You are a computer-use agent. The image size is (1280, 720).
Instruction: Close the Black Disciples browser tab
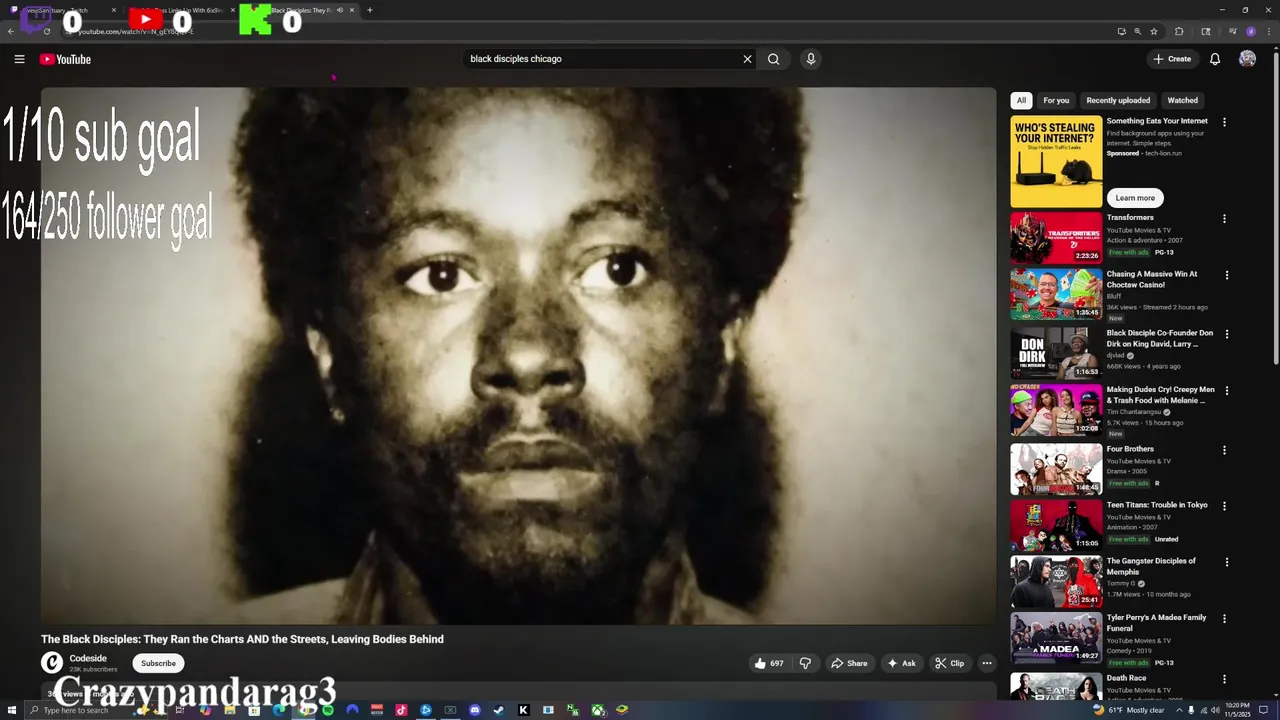click(352, 10)
